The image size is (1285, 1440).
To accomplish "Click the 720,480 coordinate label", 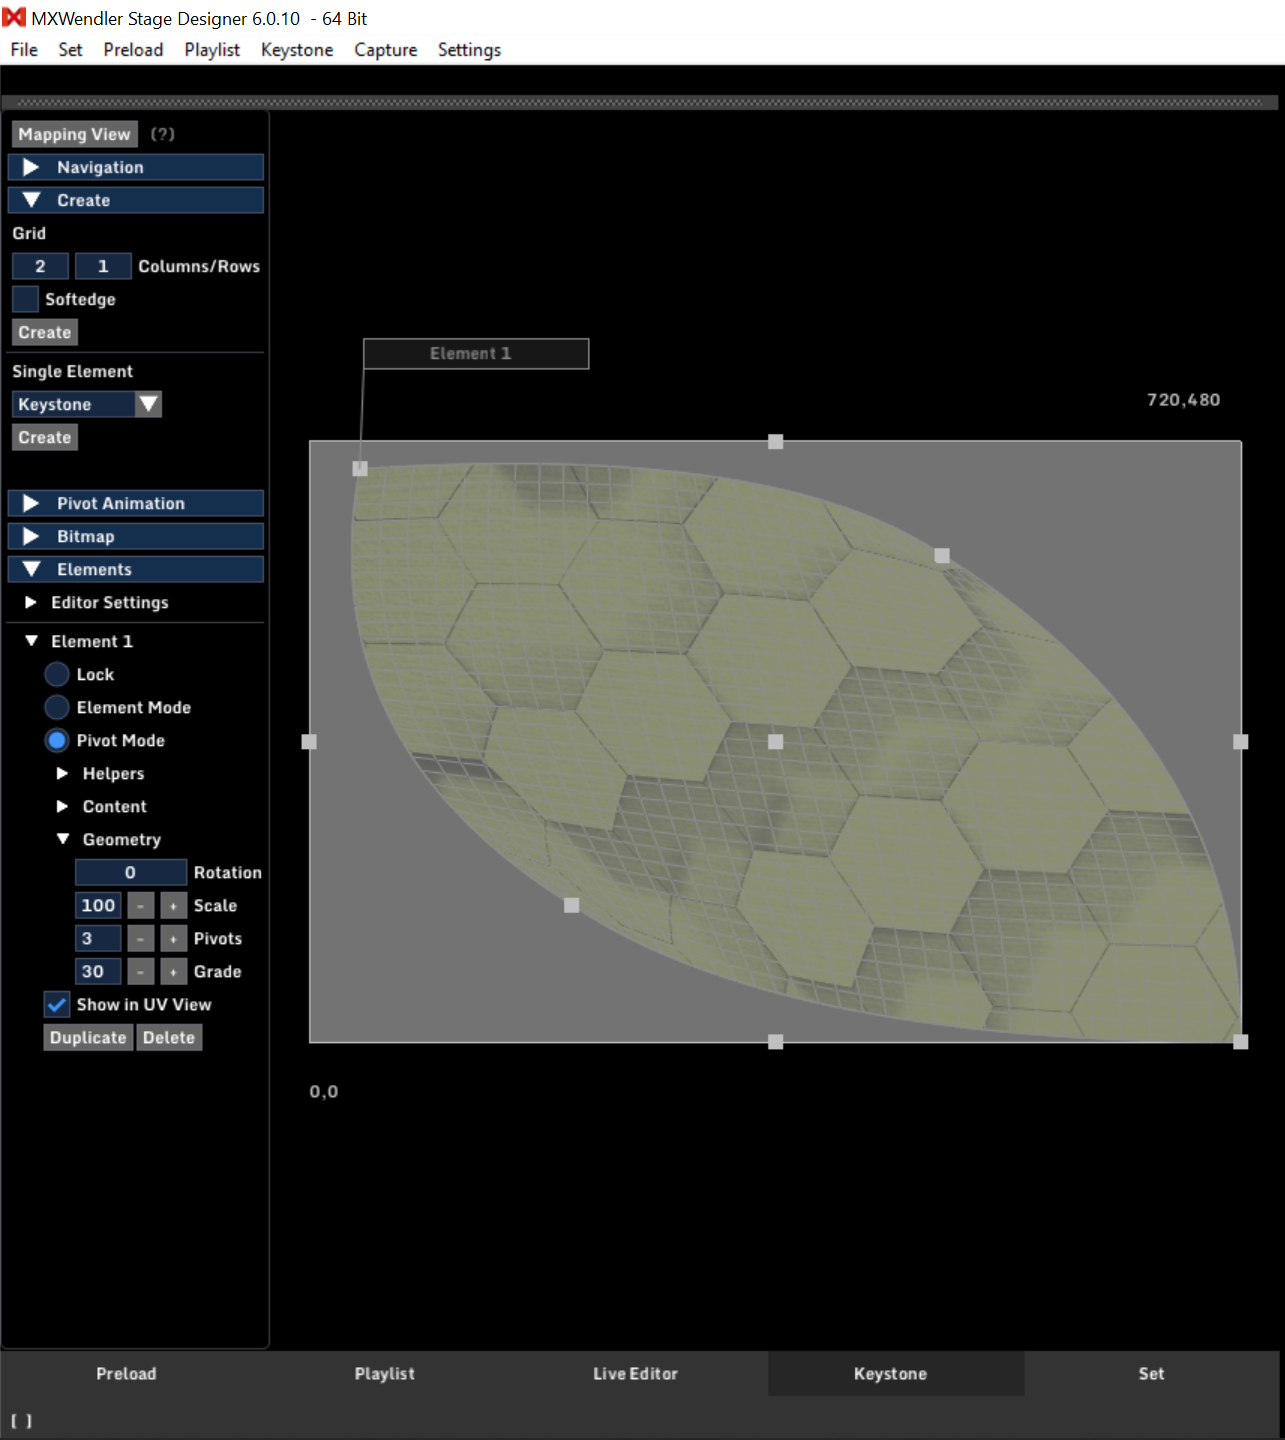I will [x=1183, y=399].
